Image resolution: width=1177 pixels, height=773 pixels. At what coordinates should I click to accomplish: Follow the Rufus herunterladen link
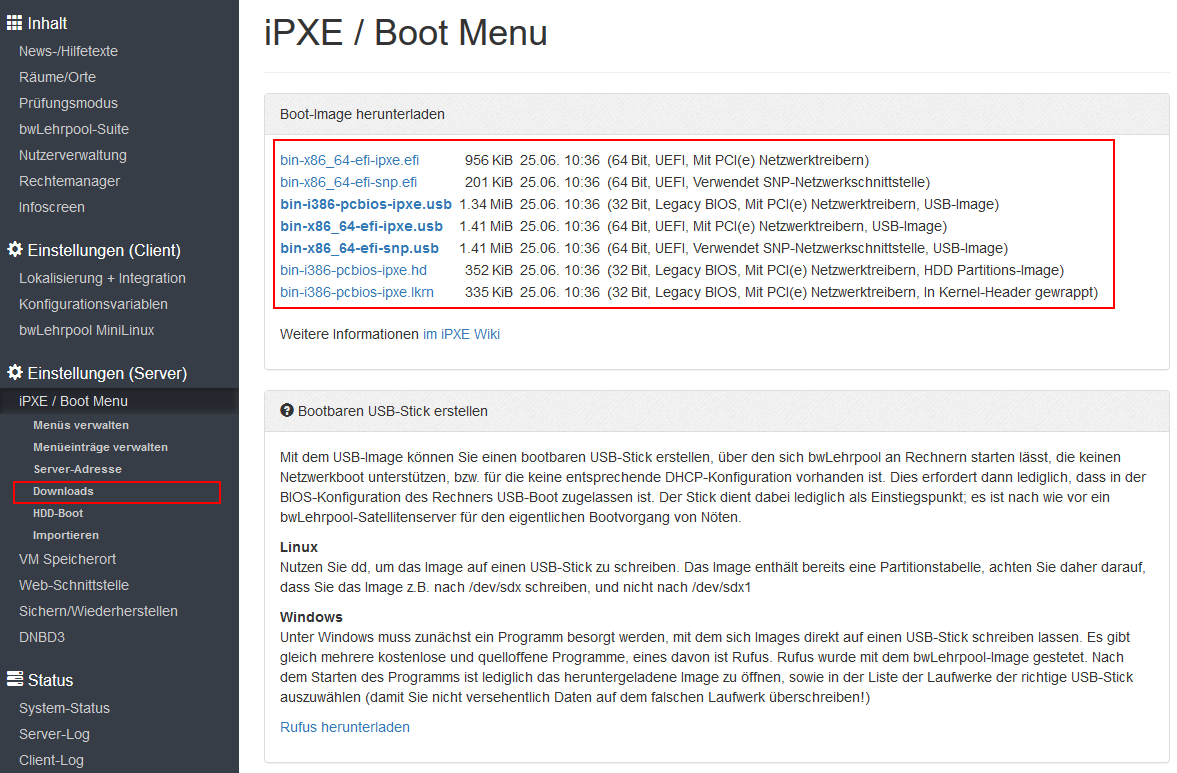pyautogui.click(x=345, y=727)
